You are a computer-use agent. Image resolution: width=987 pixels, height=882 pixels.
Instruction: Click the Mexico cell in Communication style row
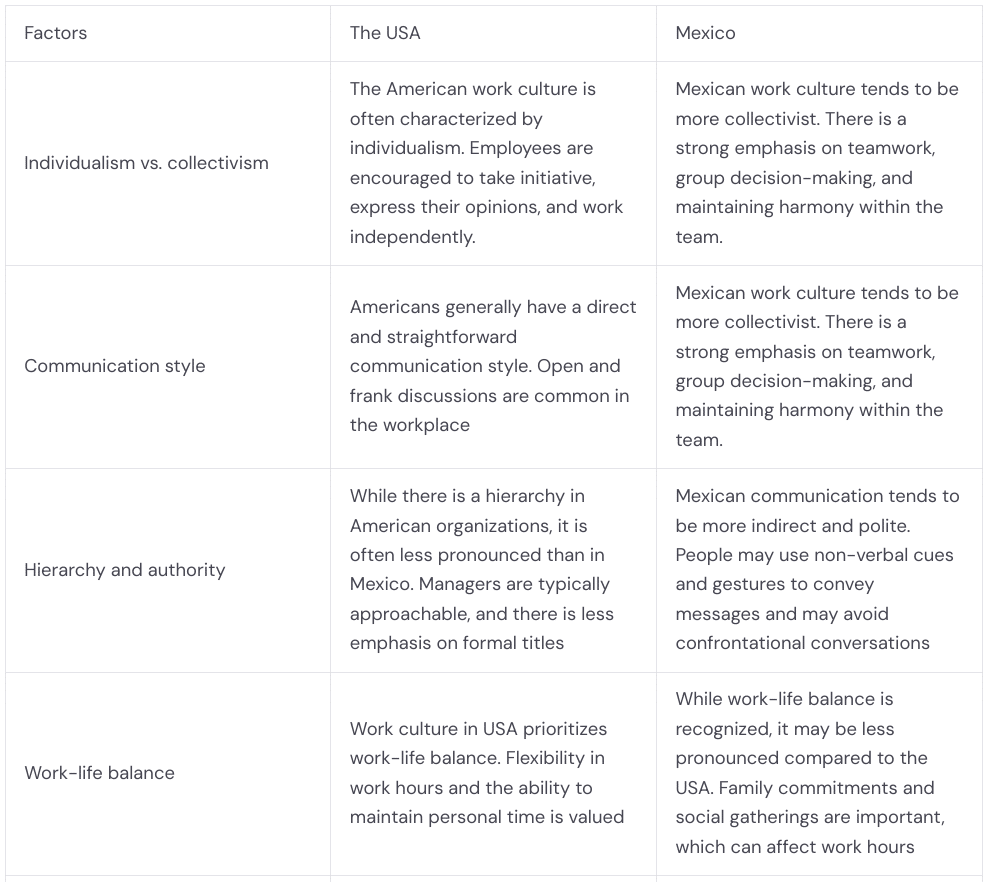816,366
